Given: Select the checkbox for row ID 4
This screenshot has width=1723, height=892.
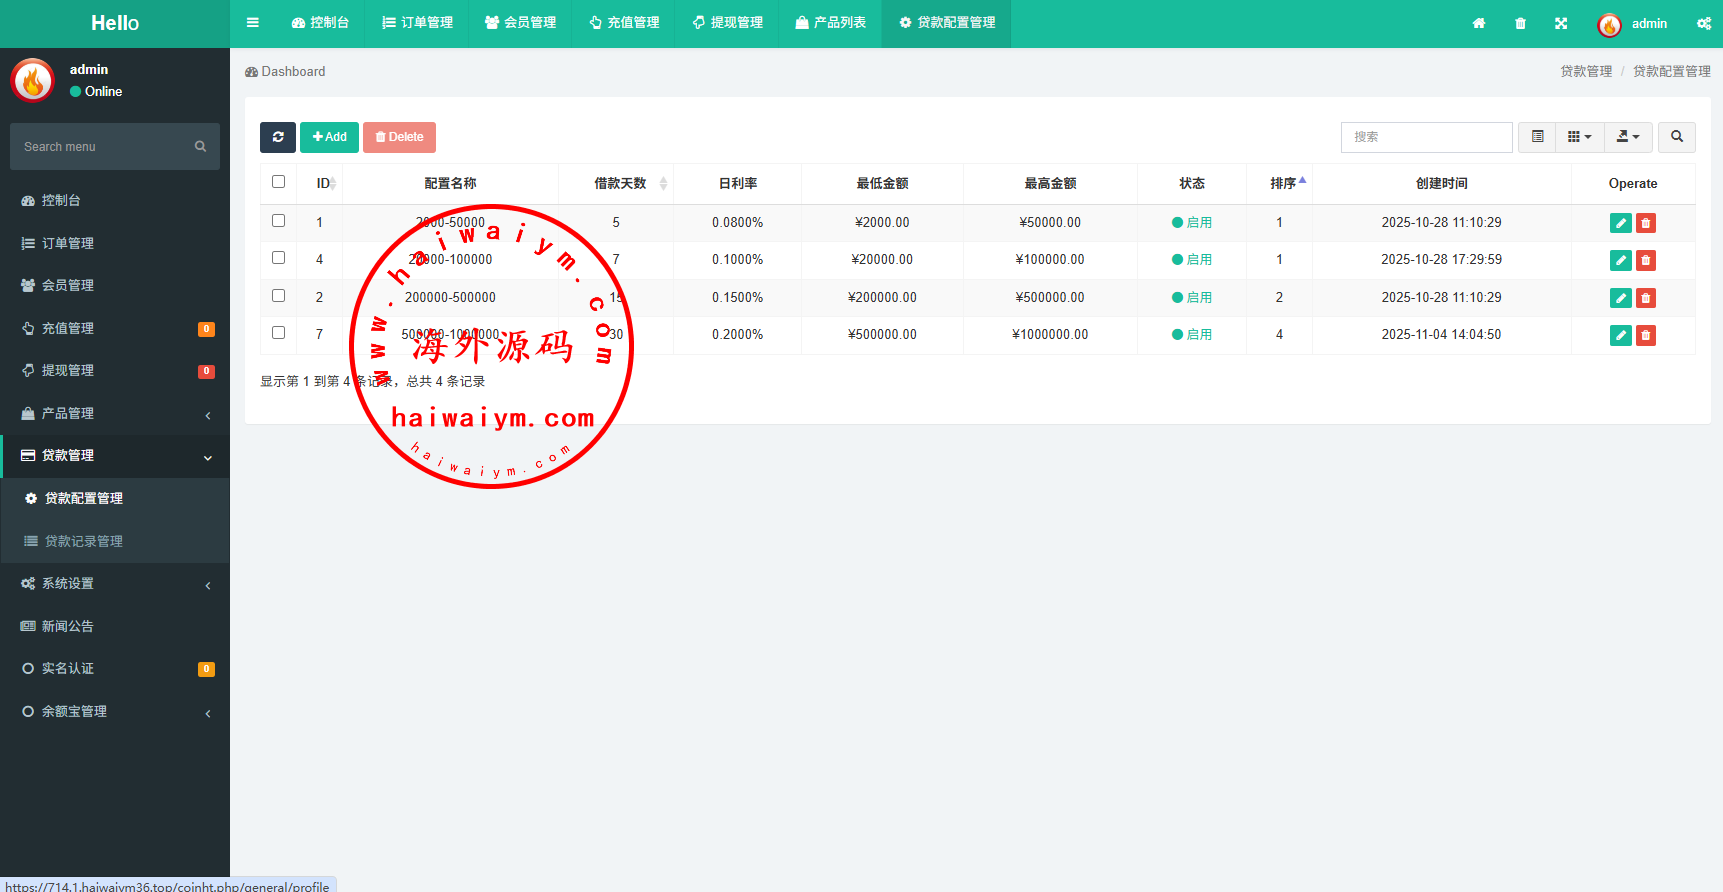Looking at the screenshot, I should (x=279, y=258).
